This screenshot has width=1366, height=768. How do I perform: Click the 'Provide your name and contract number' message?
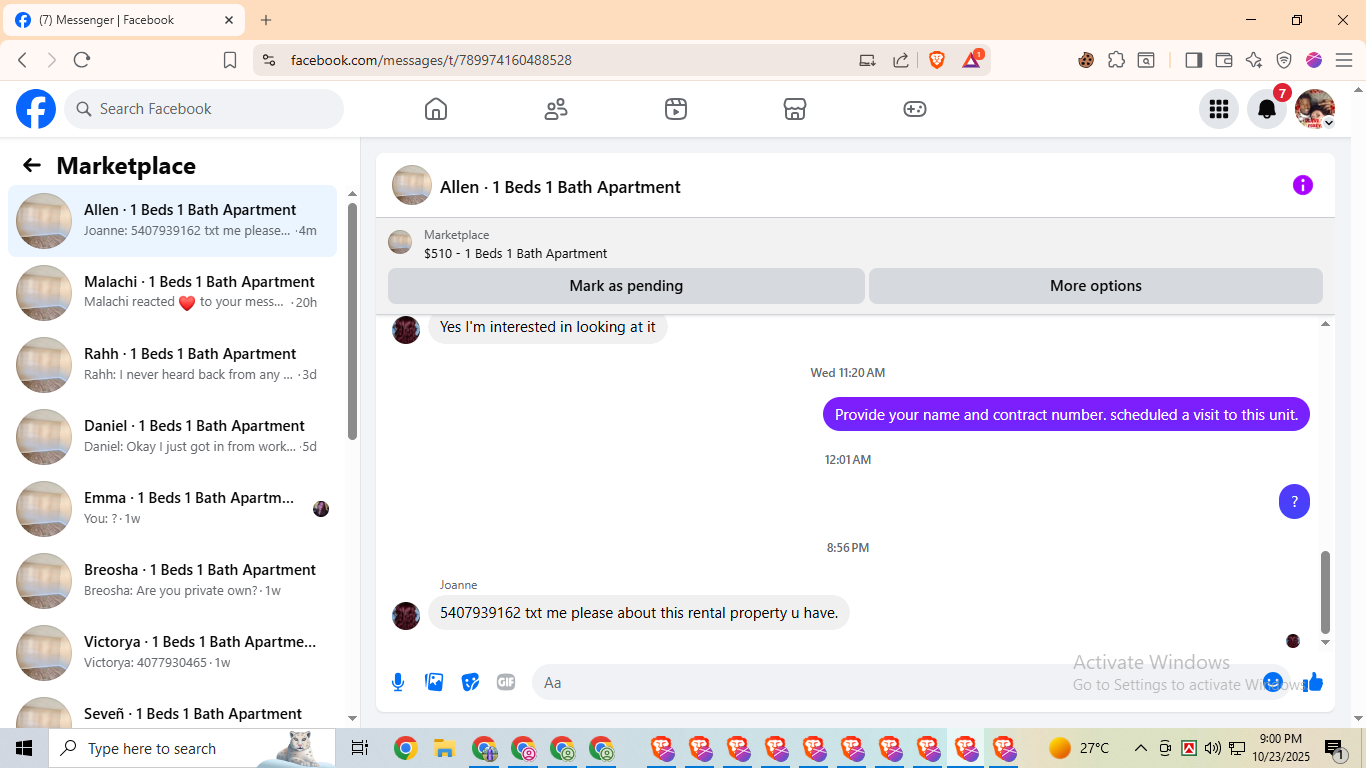click(1066, 414)
